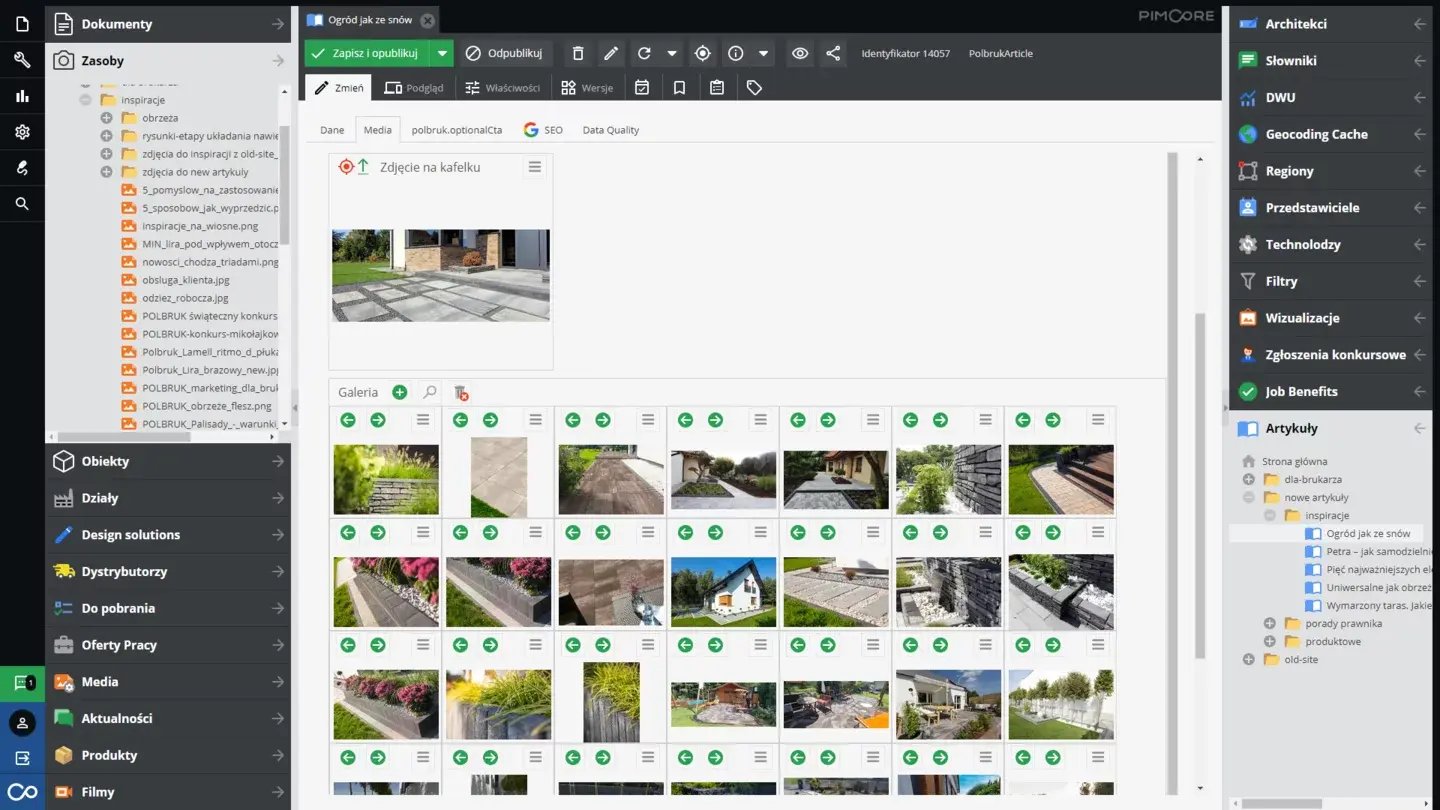Click the info icon in toolbar
This screenshot has width=1440, height=810.
(x=736, y=53)
